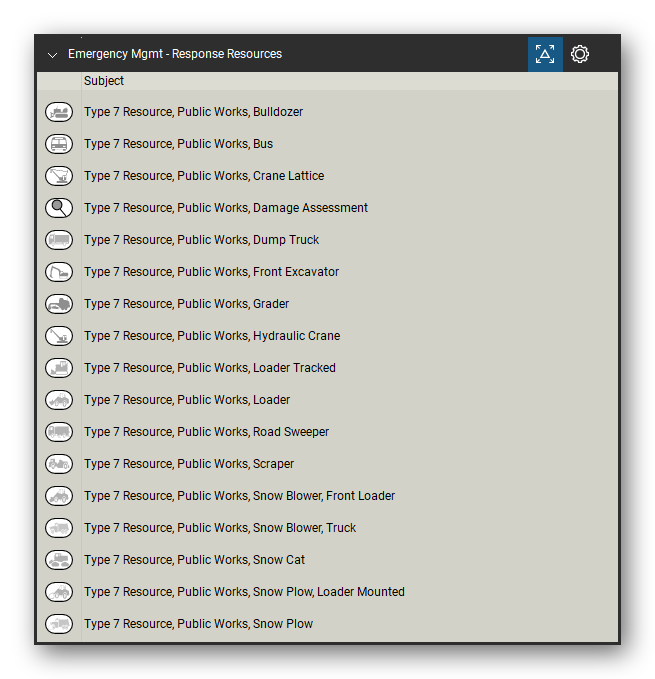Collapse the Emergency Mgmt - Response Resources panel

pos(52,55)
